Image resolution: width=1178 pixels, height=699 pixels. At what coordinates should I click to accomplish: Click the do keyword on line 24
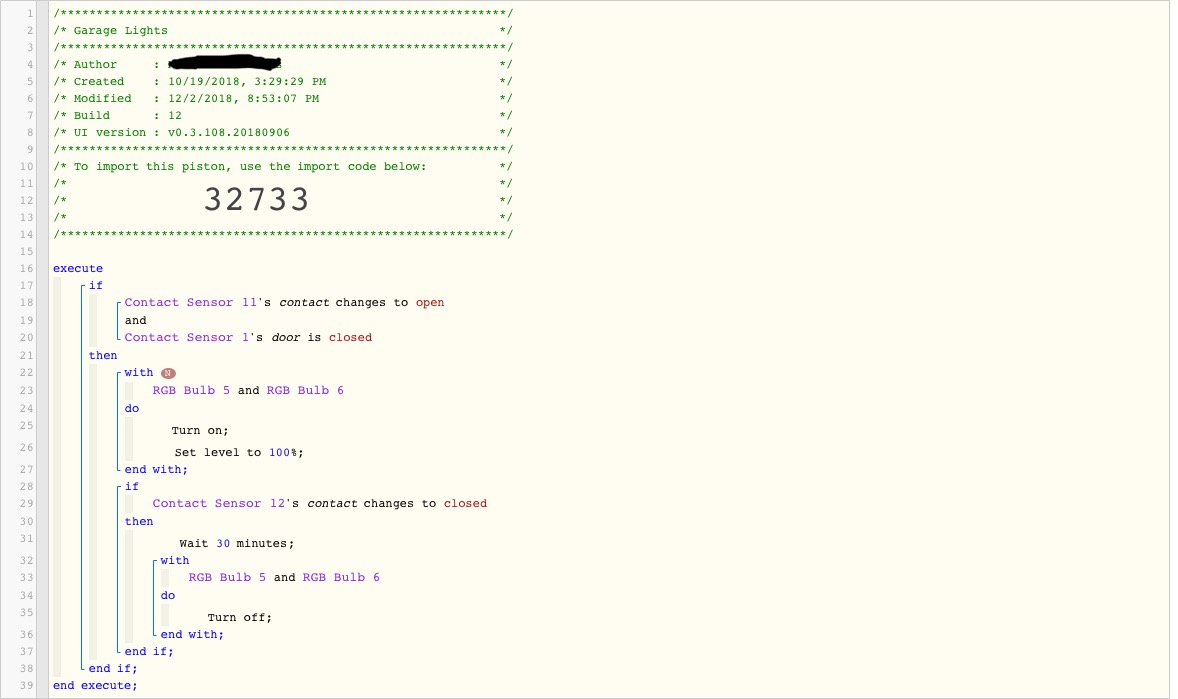pyautogui.click(x=131, y=408)
